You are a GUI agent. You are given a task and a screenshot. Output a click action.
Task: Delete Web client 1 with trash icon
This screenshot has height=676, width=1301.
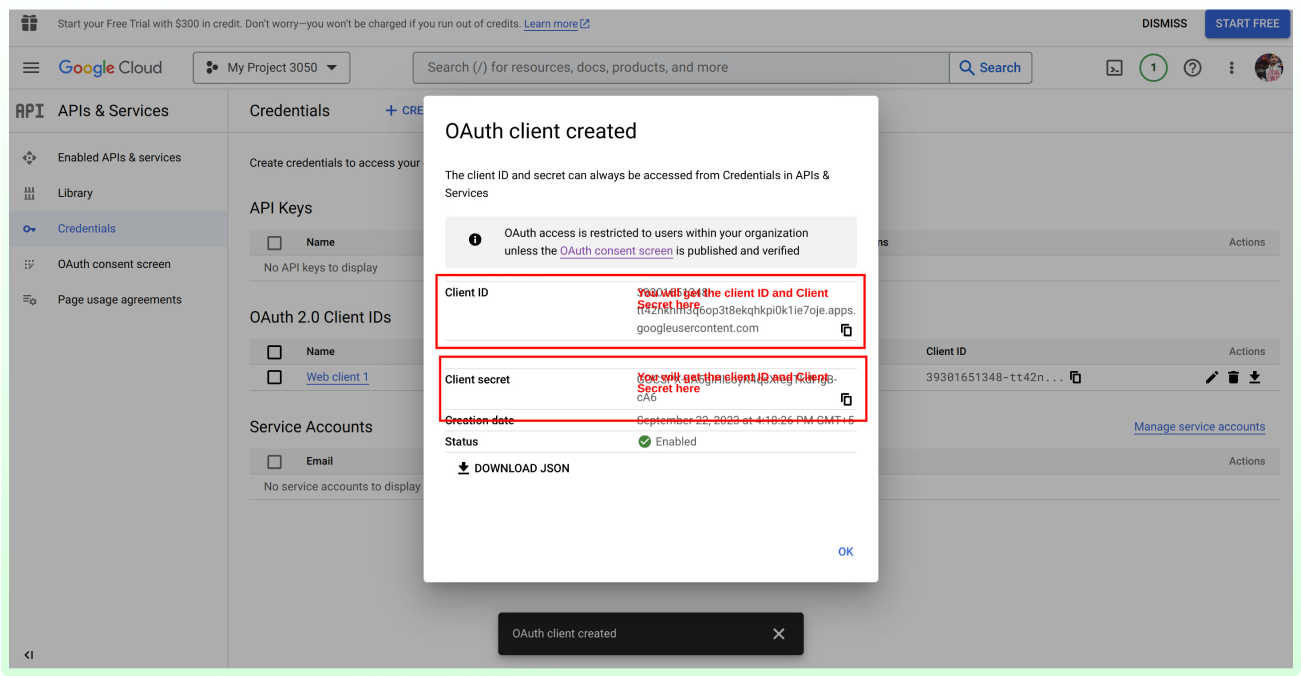tap(1233, 377)
